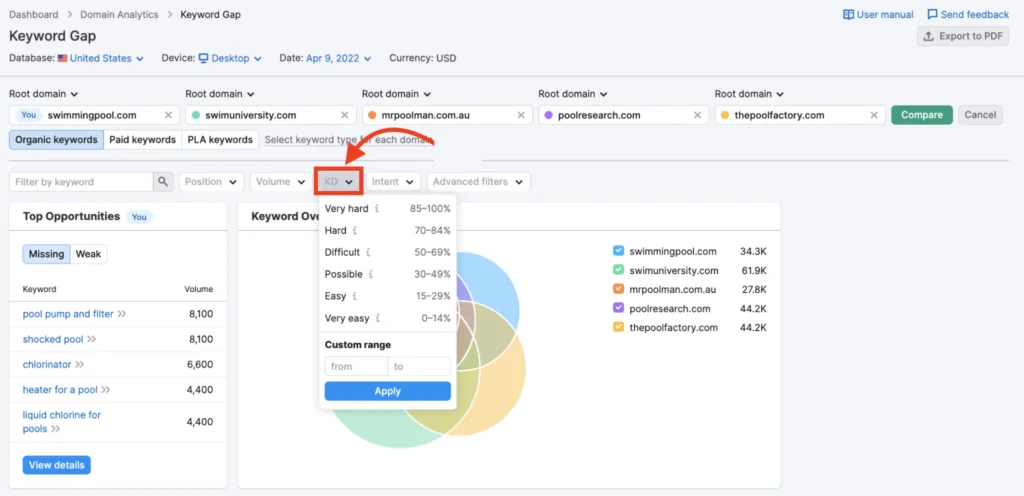Viewport: 1024px width, 496px height.
Task: Uncheck swimmingpool.com in the chart legend
Action: [618, 251]
